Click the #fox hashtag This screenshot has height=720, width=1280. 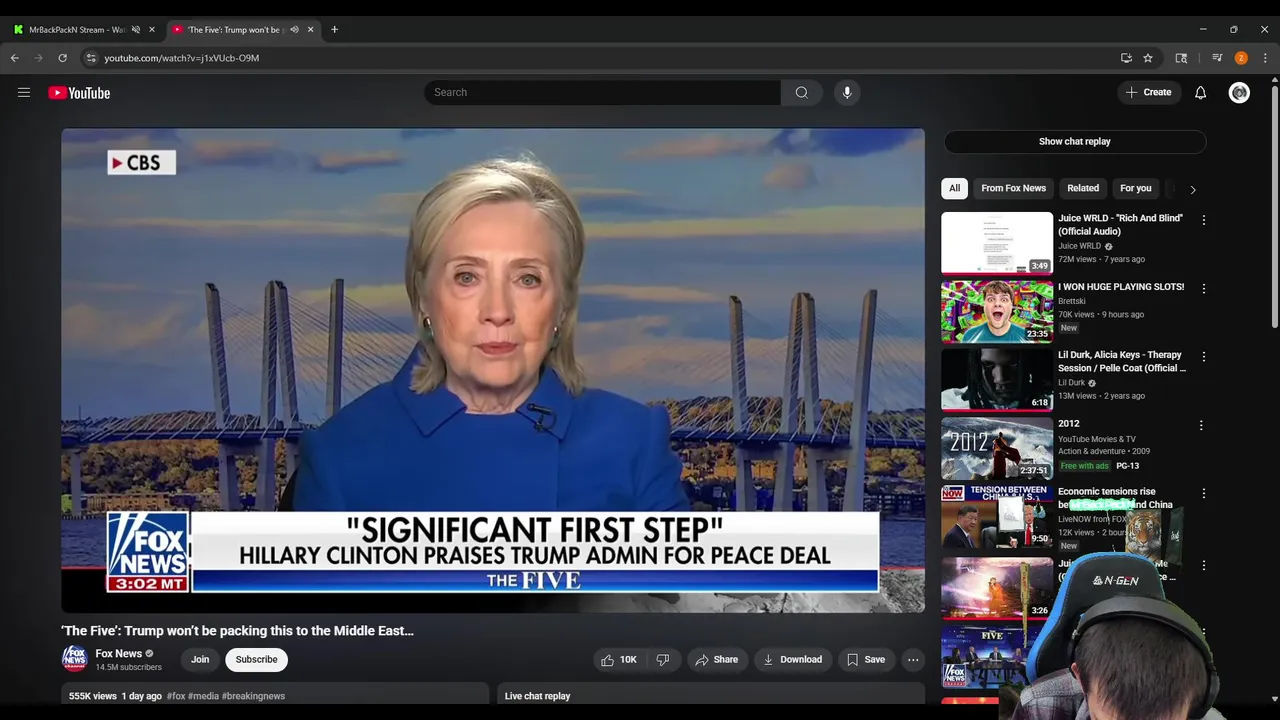176,696
